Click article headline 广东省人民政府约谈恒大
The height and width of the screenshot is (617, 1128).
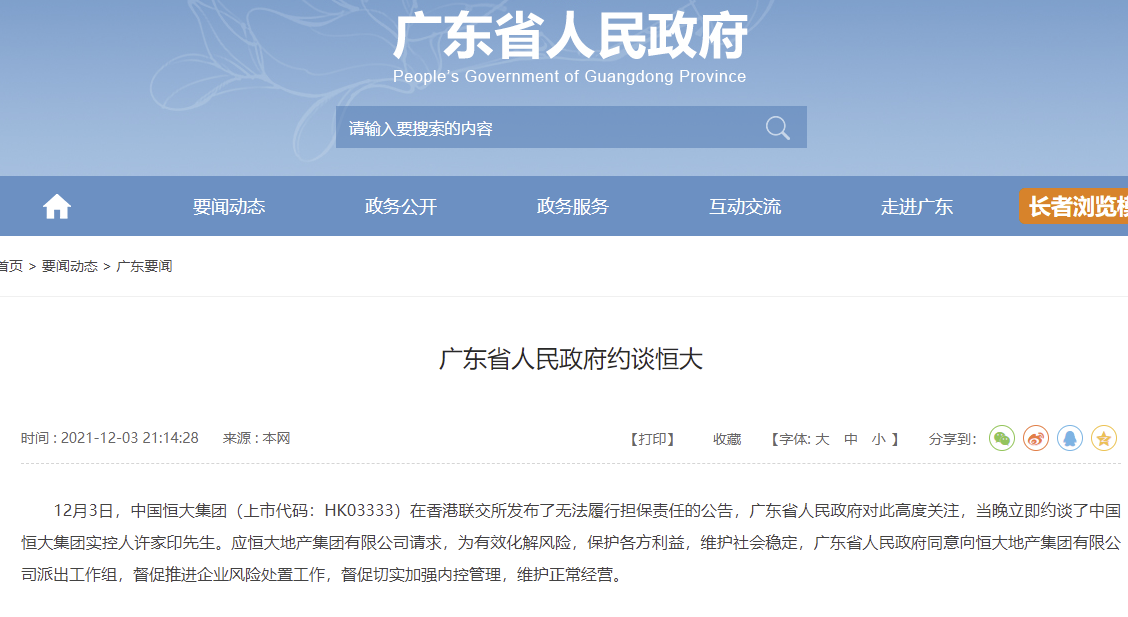pyautogui.click(x=570, y=359)
